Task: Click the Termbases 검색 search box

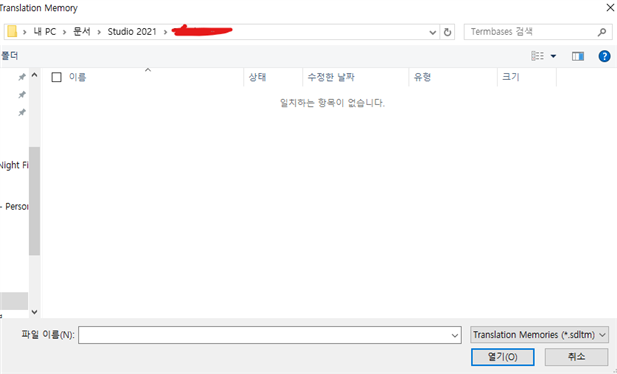Action: coord(538,32)
